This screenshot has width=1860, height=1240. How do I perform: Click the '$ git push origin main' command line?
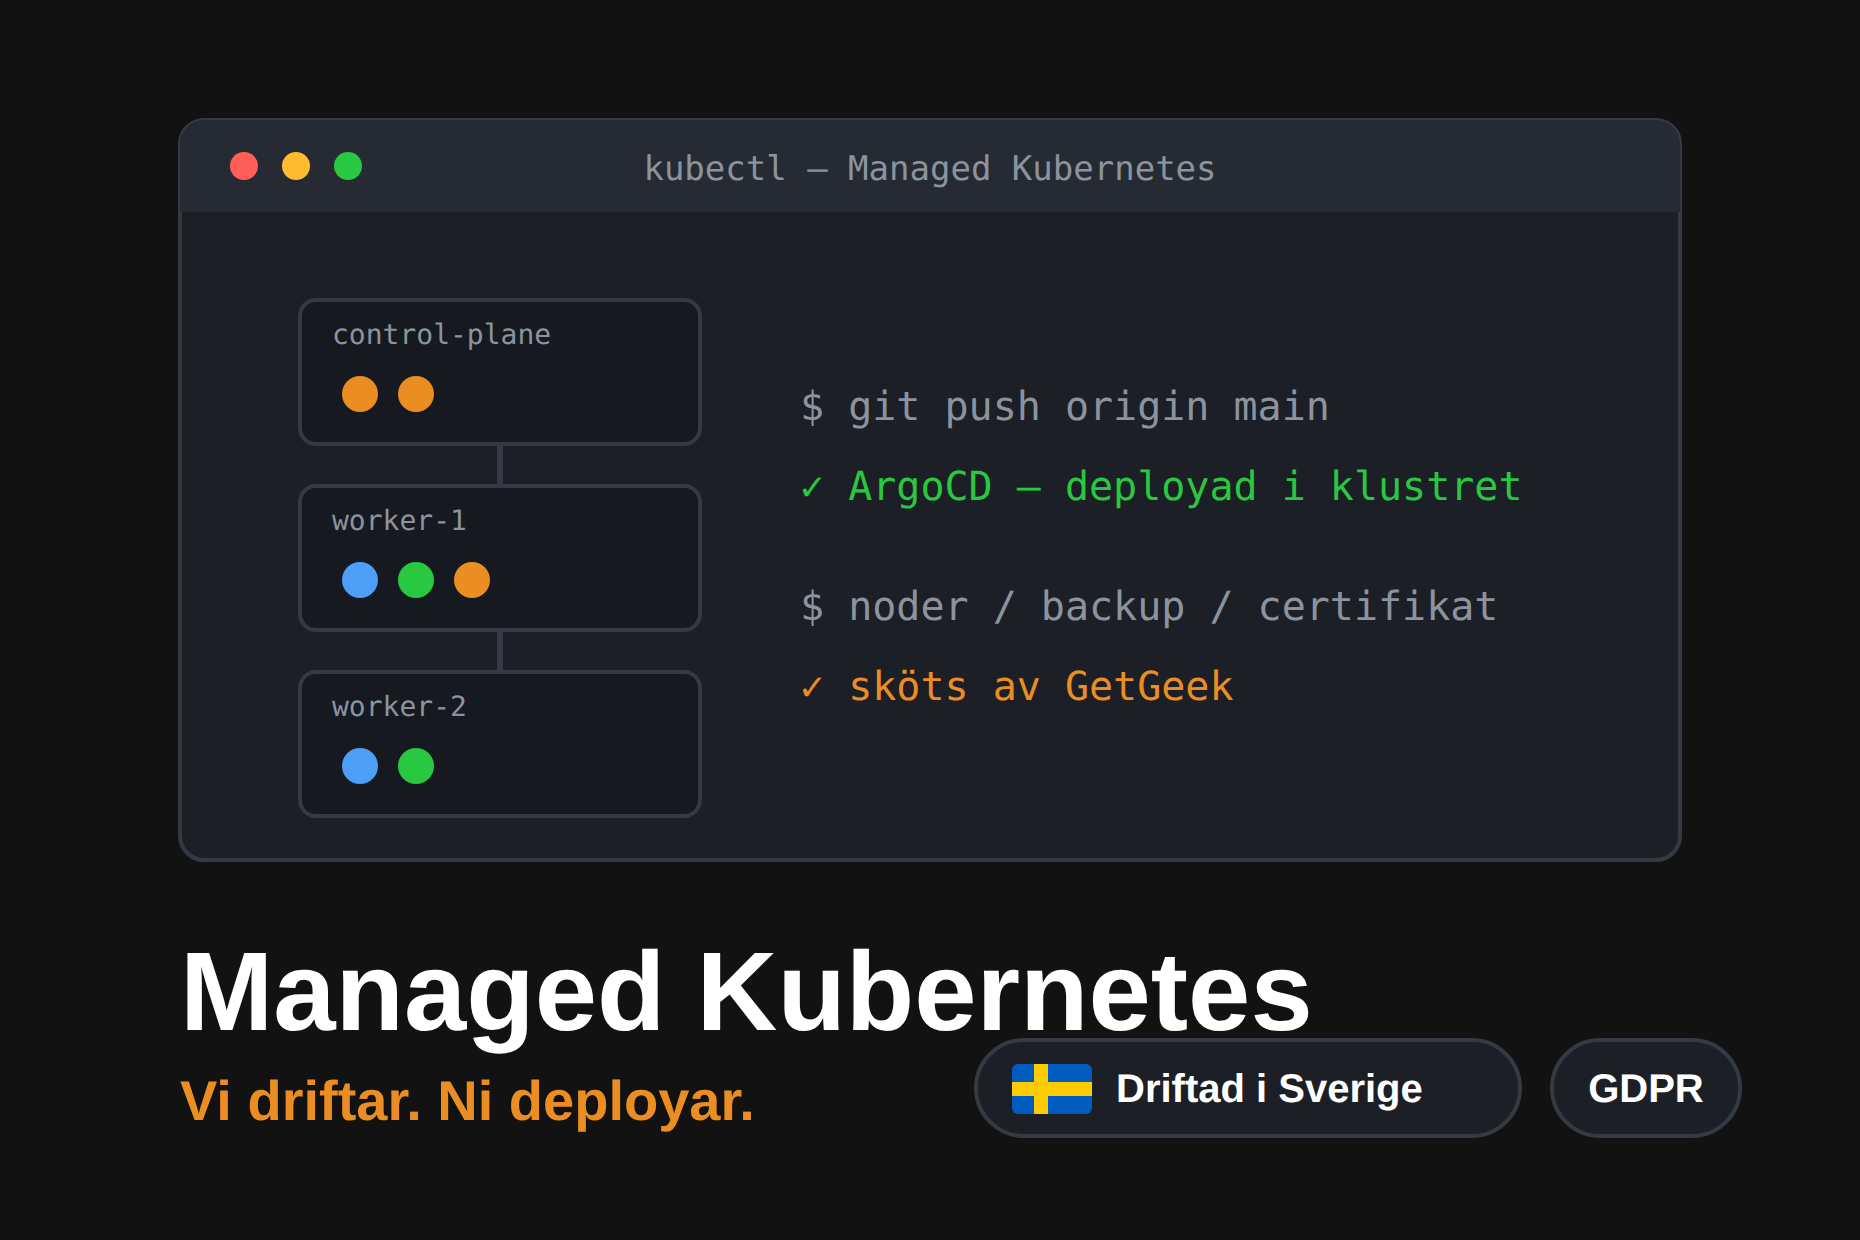click(x=1065, y=407)
